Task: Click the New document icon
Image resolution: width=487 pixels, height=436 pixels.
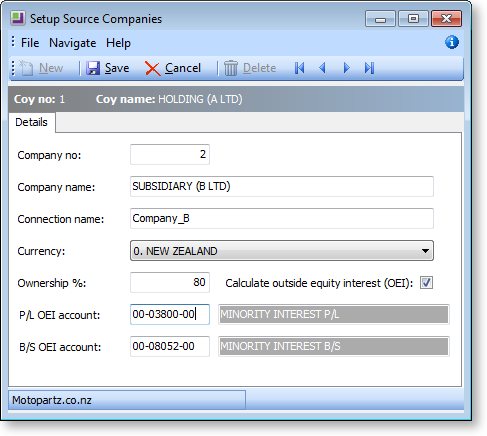Action: pyautogui.click(x=26, y=68)
